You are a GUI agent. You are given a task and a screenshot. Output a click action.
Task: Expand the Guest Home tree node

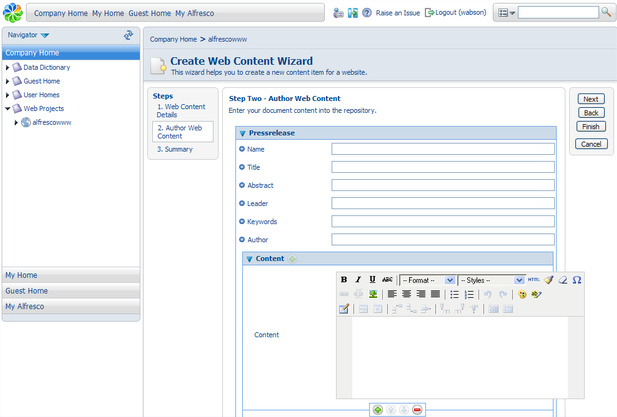tap(7, 81)
